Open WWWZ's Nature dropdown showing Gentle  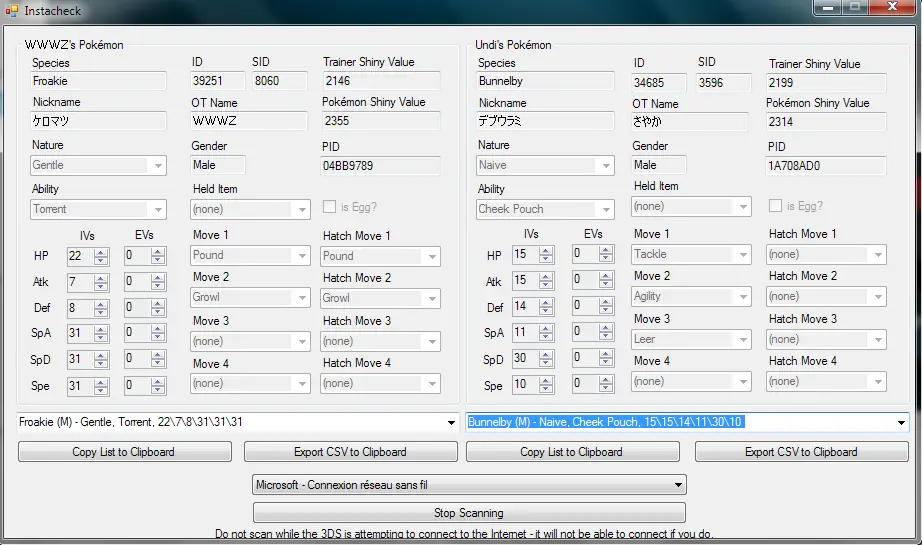[98, 165]
